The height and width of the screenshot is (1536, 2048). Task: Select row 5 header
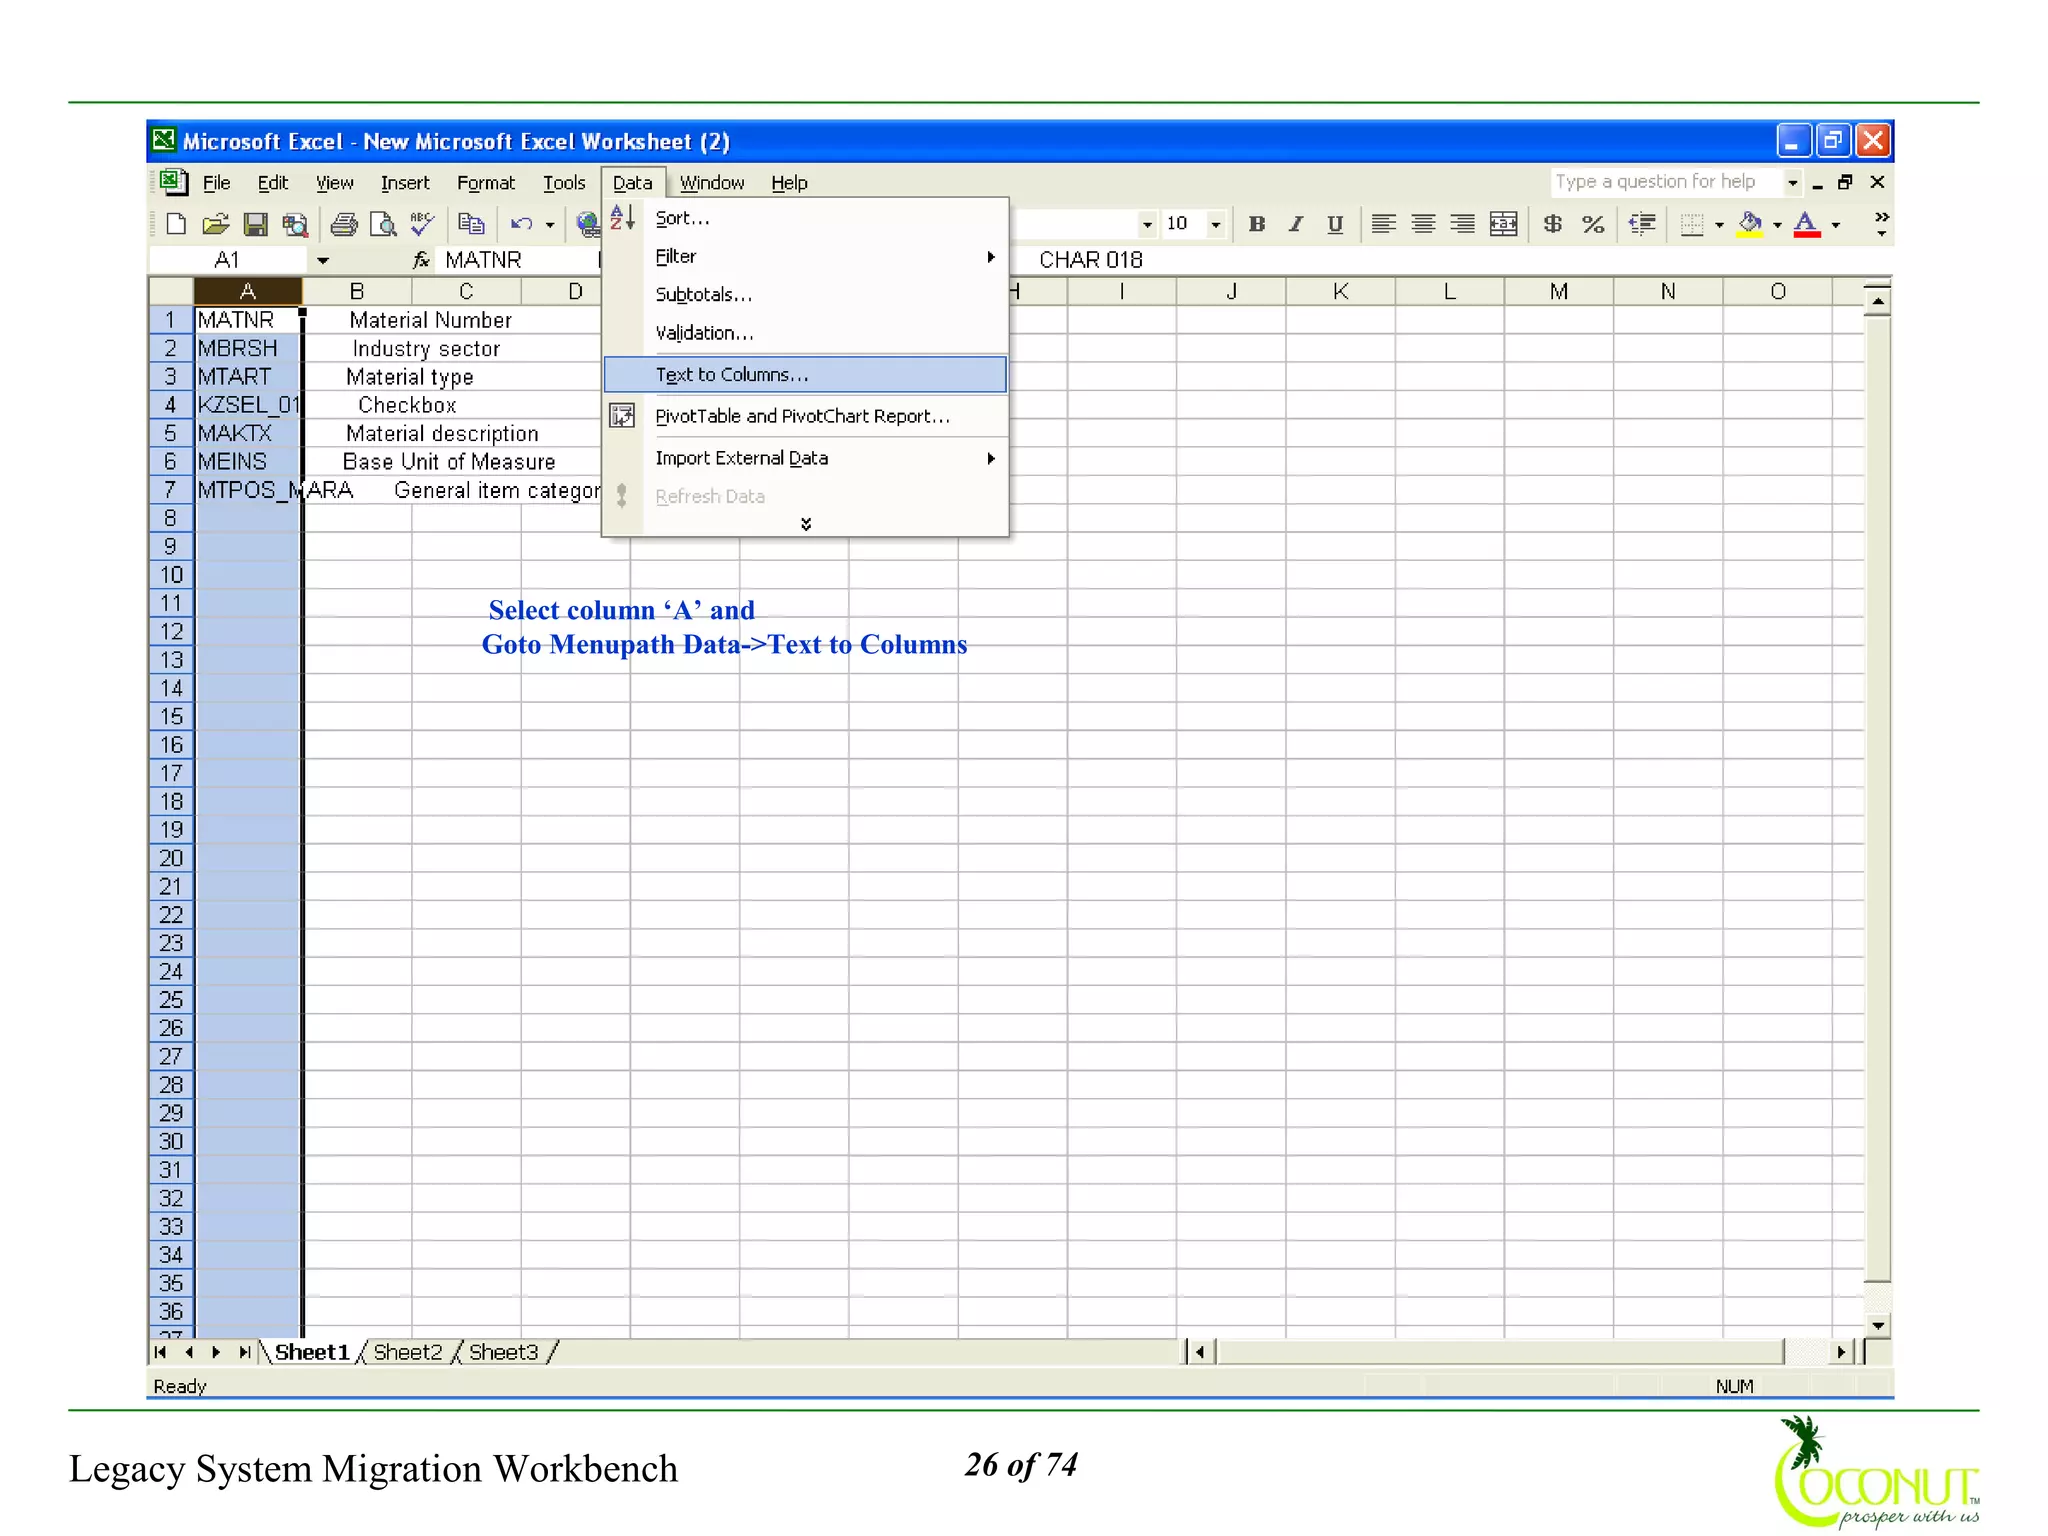[x=170, y=433]
